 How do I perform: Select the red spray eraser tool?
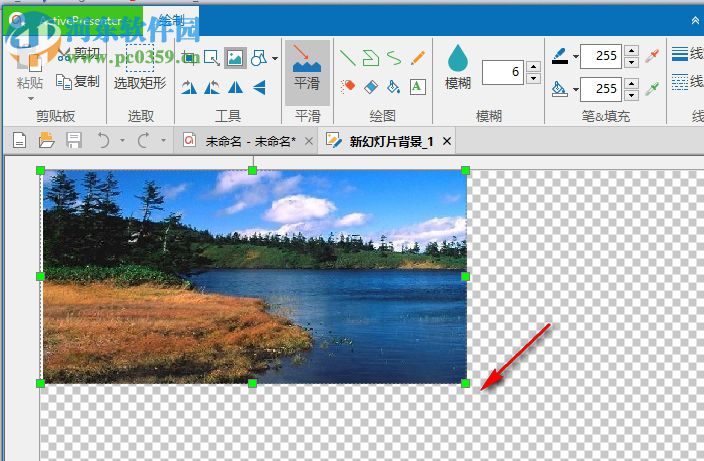pos(348,86)
